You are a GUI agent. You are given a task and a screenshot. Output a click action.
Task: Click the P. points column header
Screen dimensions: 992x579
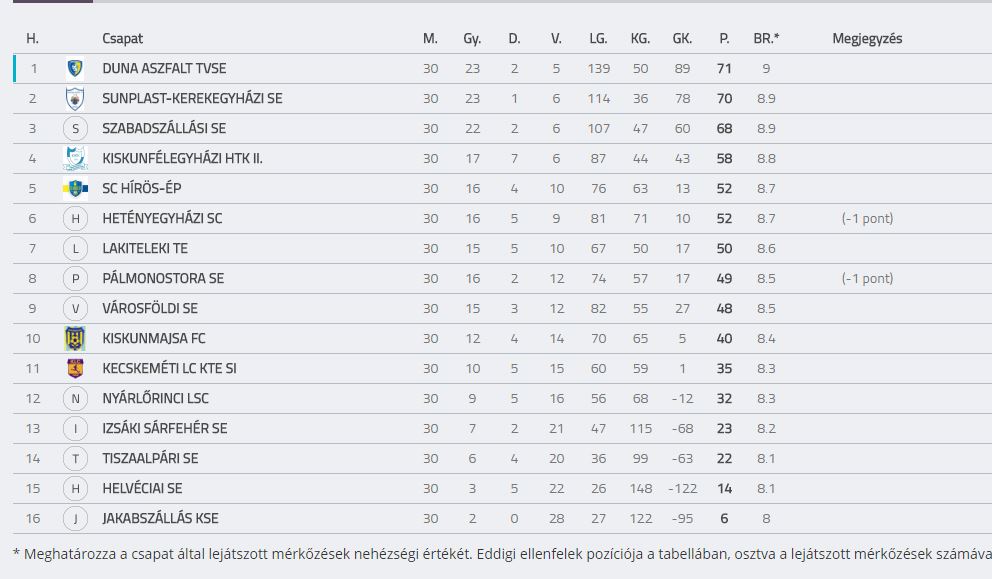(724, 39)
